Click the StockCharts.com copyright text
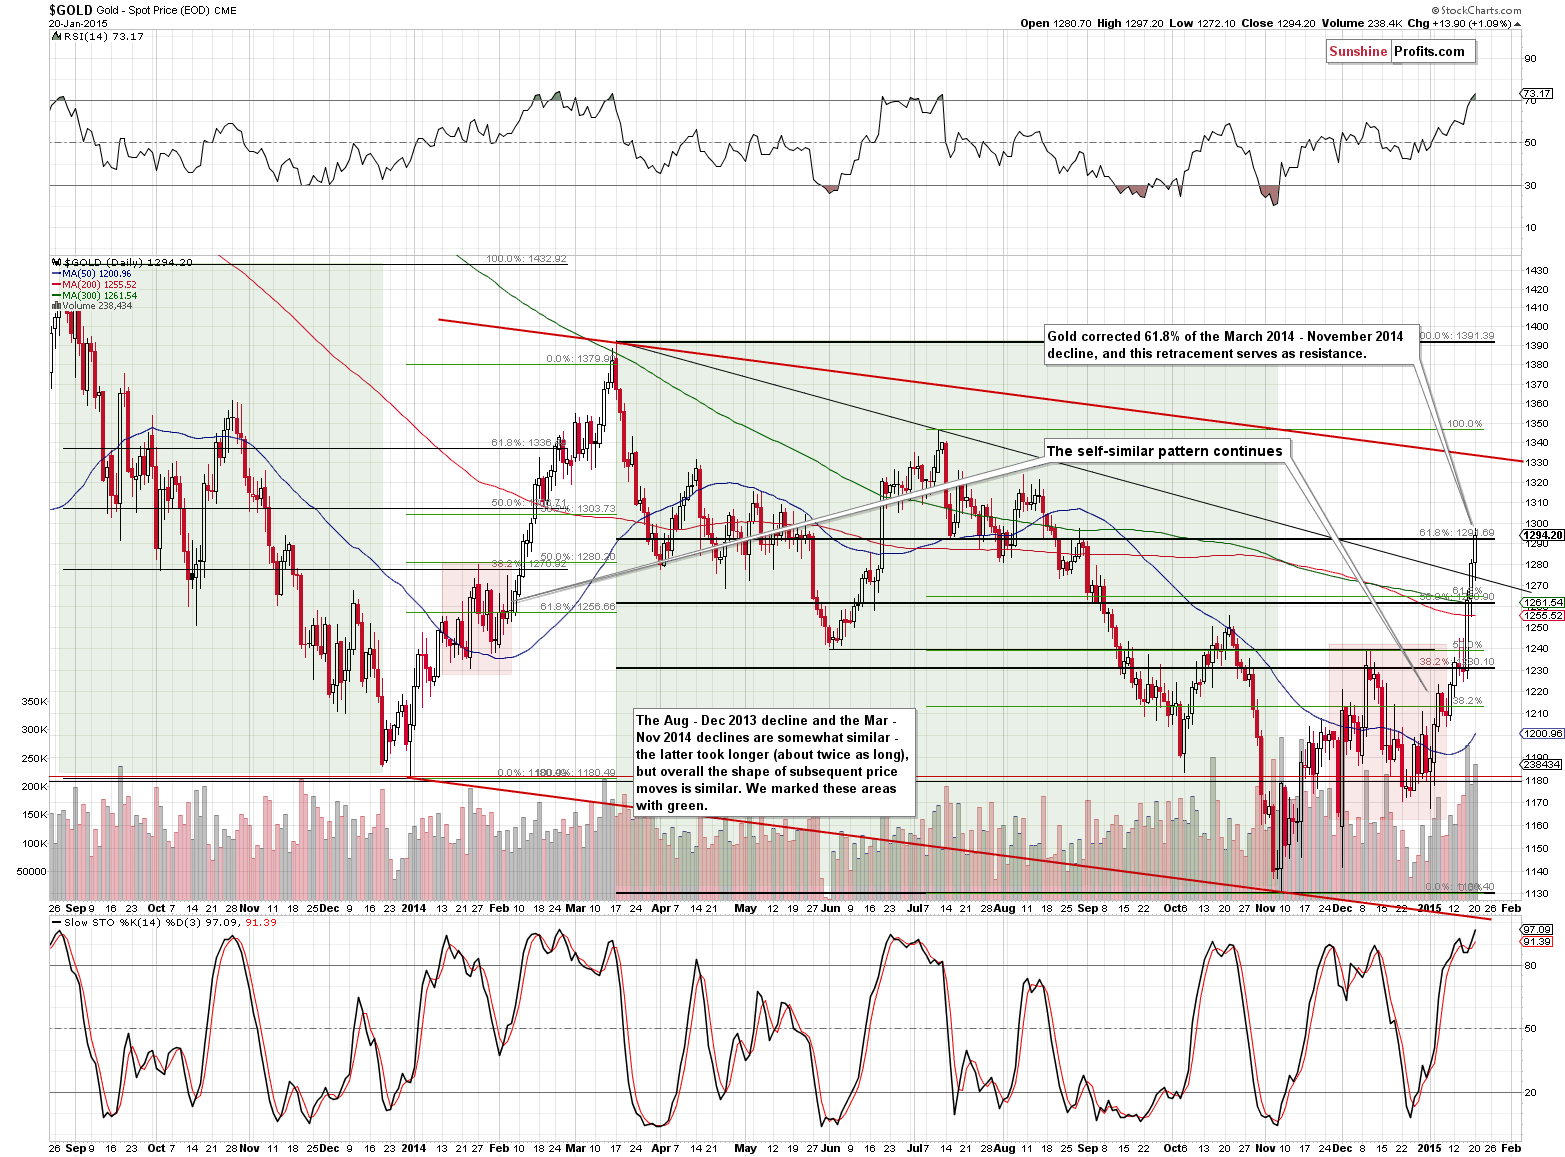This screenshot has height=1157, width=1565. click(x=1474, y=11)
